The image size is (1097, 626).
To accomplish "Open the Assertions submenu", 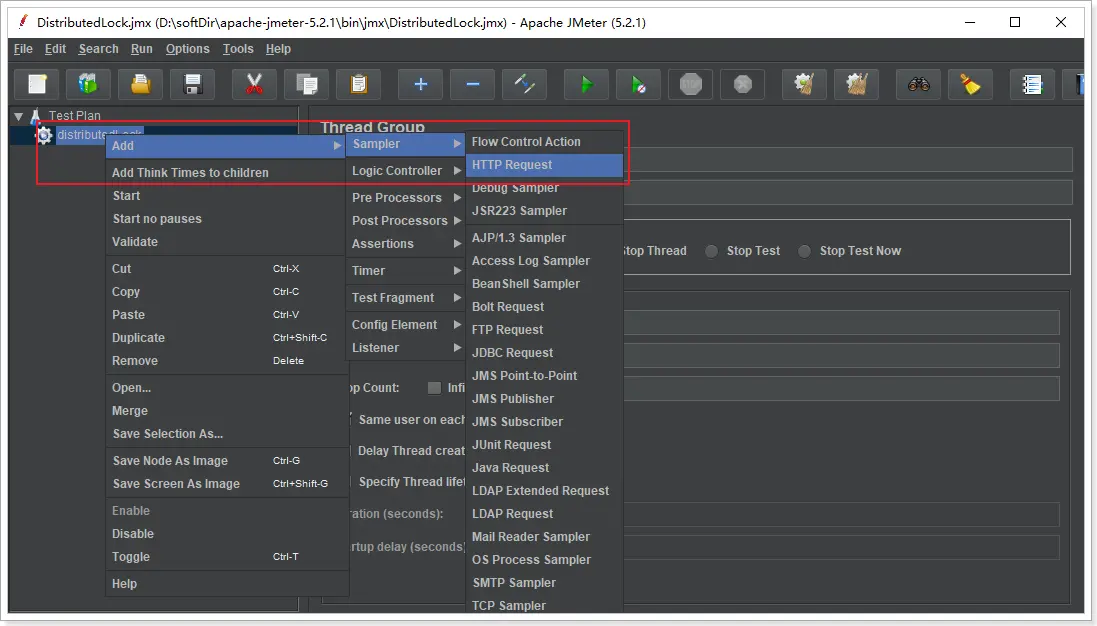I will coord(406,244).
